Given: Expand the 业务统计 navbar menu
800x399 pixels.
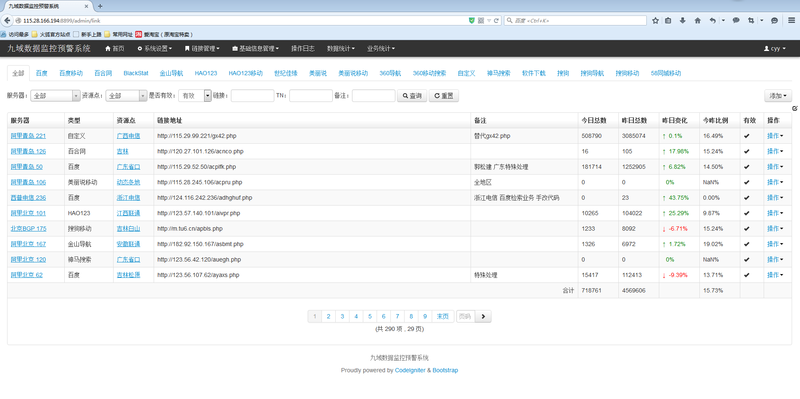Looking at the screenshot, I should [381, 48].
